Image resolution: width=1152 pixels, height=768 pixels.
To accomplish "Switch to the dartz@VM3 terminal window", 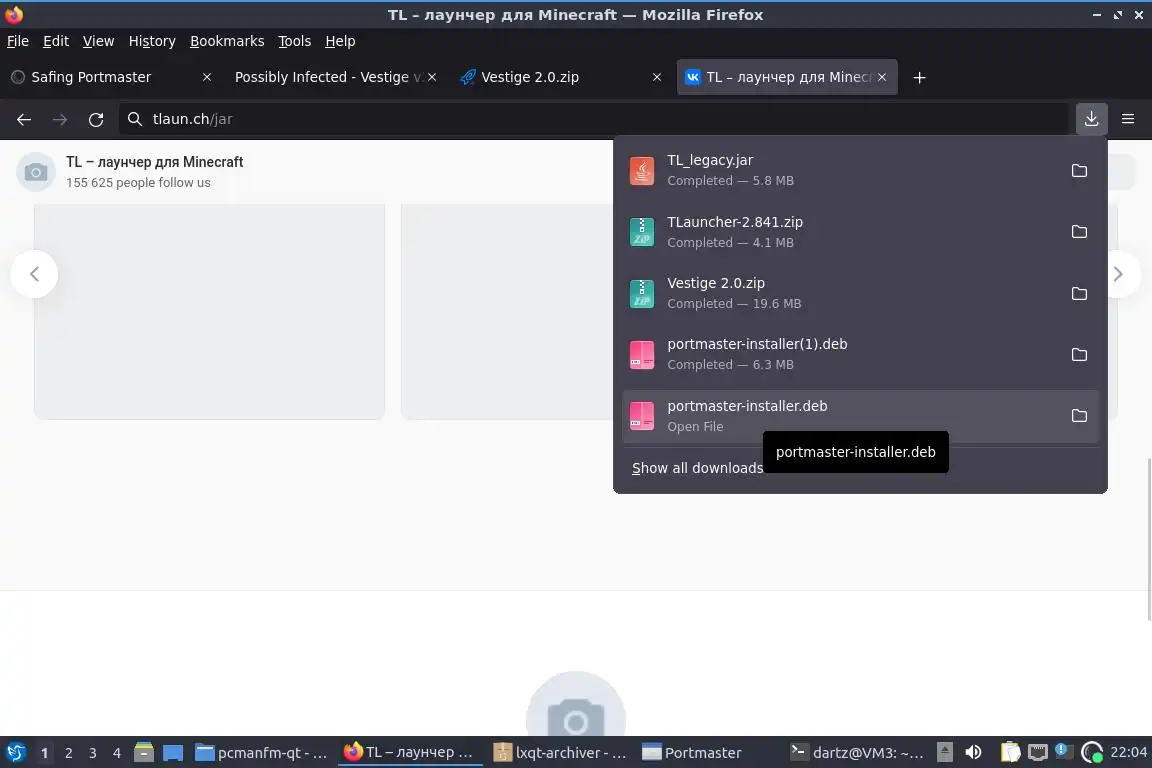I will click(x=857, y=753).
